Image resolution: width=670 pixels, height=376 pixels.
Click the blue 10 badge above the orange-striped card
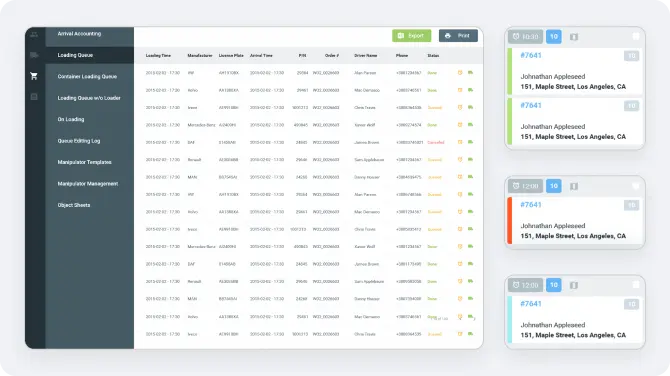[x=554, y=186]
